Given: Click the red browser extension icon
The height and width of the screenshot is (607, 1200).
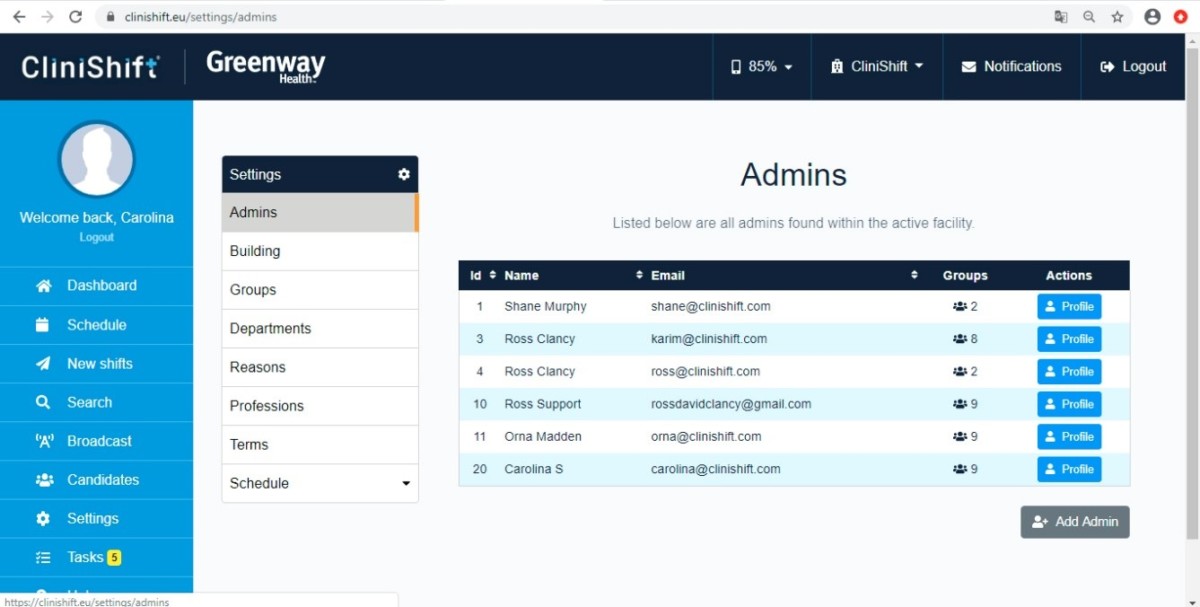Looking at the screenshot, I should tap(1181, 17).
